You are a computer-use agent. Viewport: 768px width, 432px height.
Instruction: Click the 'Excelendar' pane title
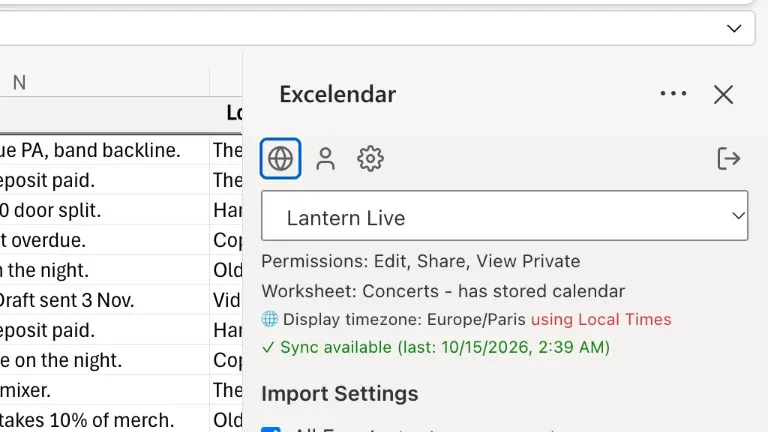tap(337, 94)
